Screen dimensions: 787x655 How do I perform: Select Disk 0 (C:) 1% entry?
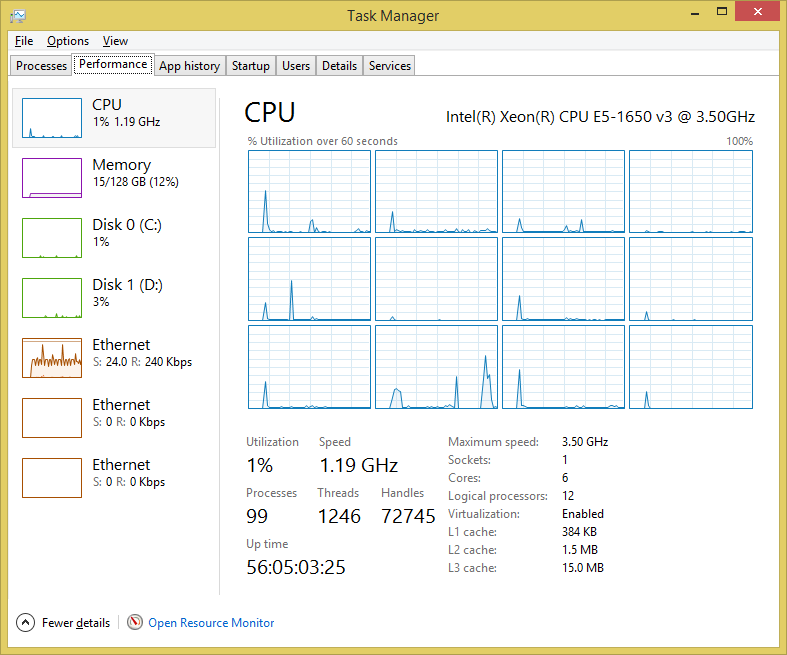point(114,238)
